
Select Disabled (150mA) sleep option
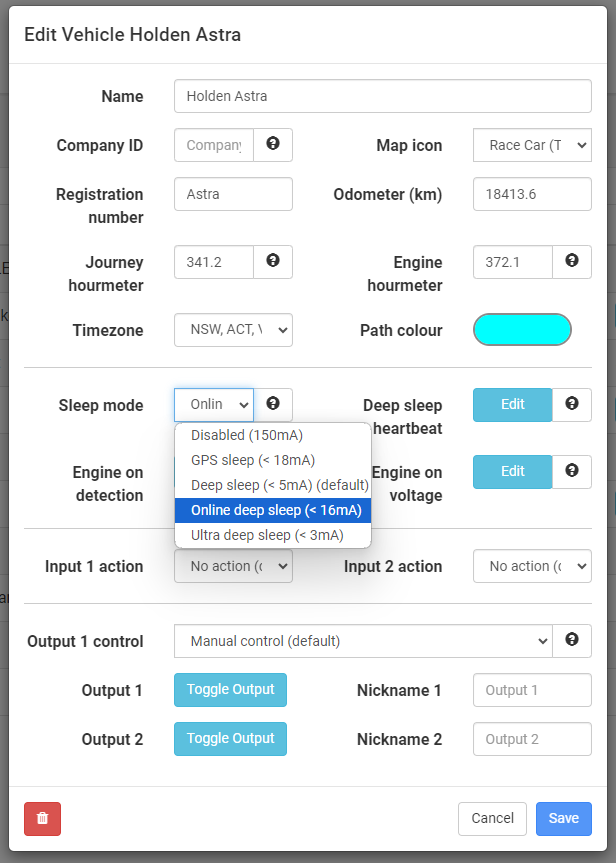(273, 435)
